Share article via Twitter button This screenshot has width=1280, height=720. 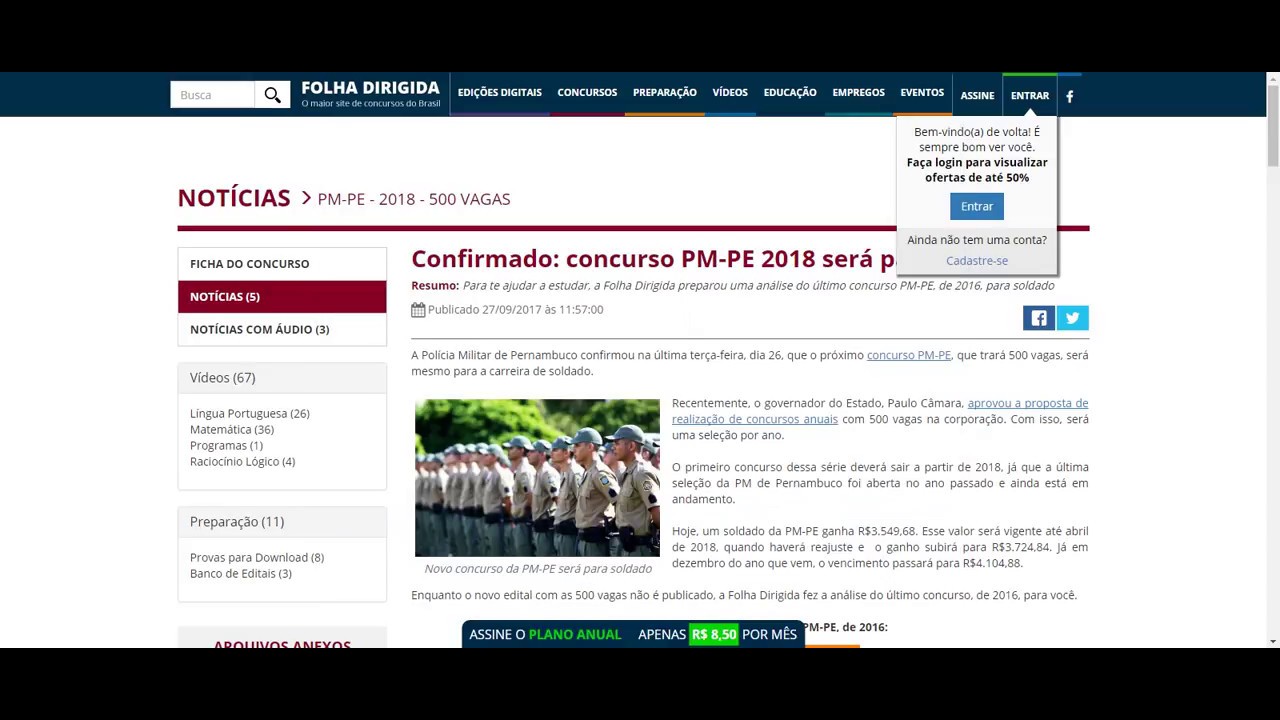click(x=1072, y=318)
